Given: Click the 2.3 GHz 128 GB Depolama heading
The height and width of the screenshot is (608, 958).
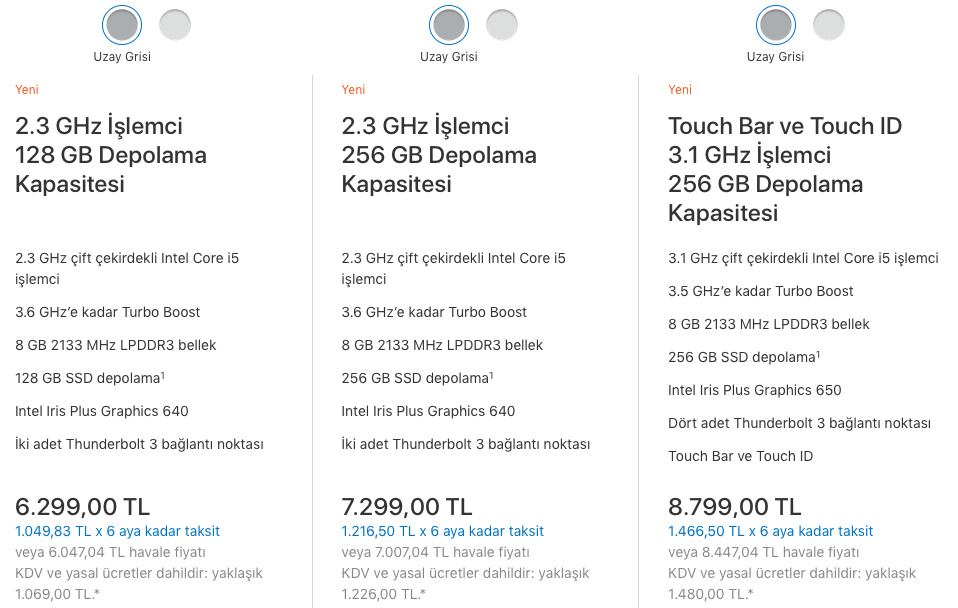Looking at the screenshot, I should click(x=111, y=155).
